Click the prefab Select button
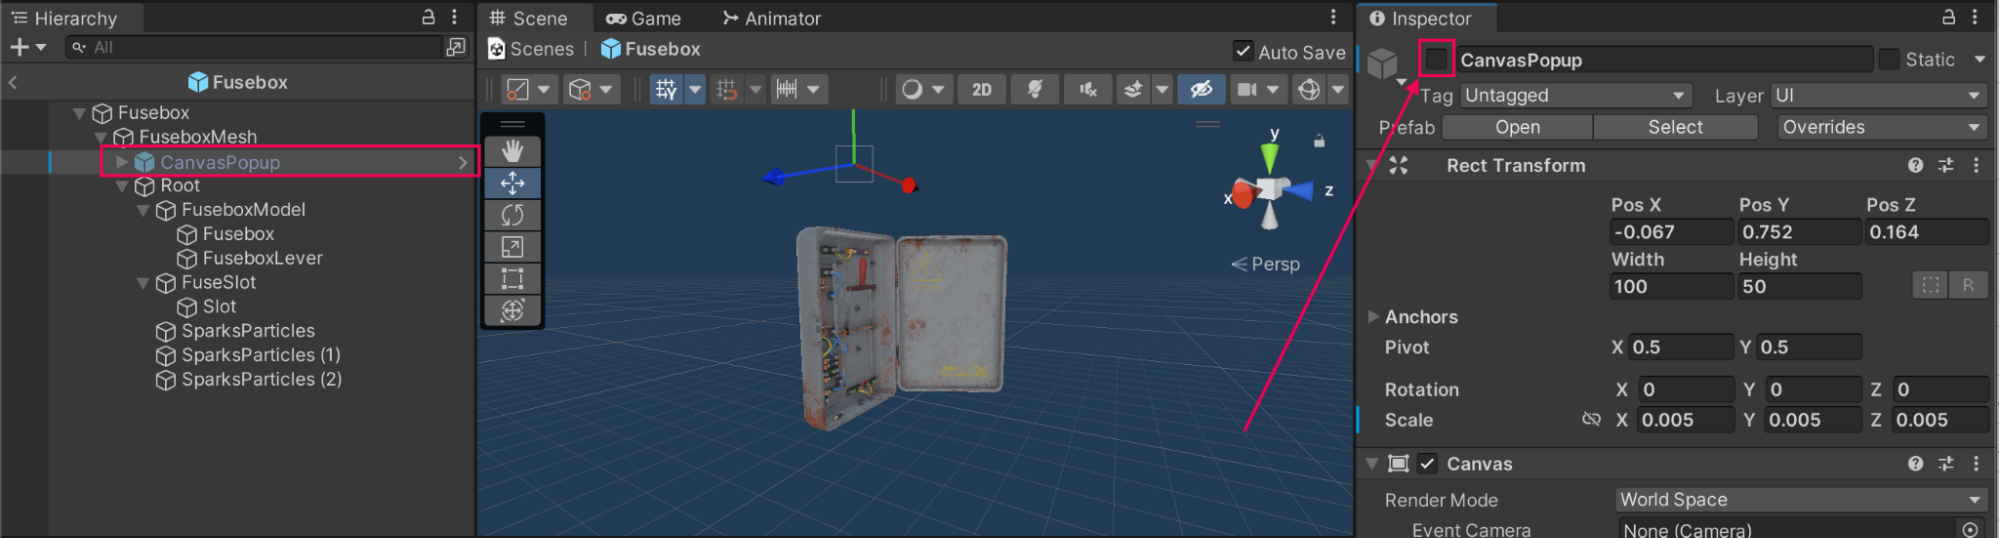 (1674, 127)
